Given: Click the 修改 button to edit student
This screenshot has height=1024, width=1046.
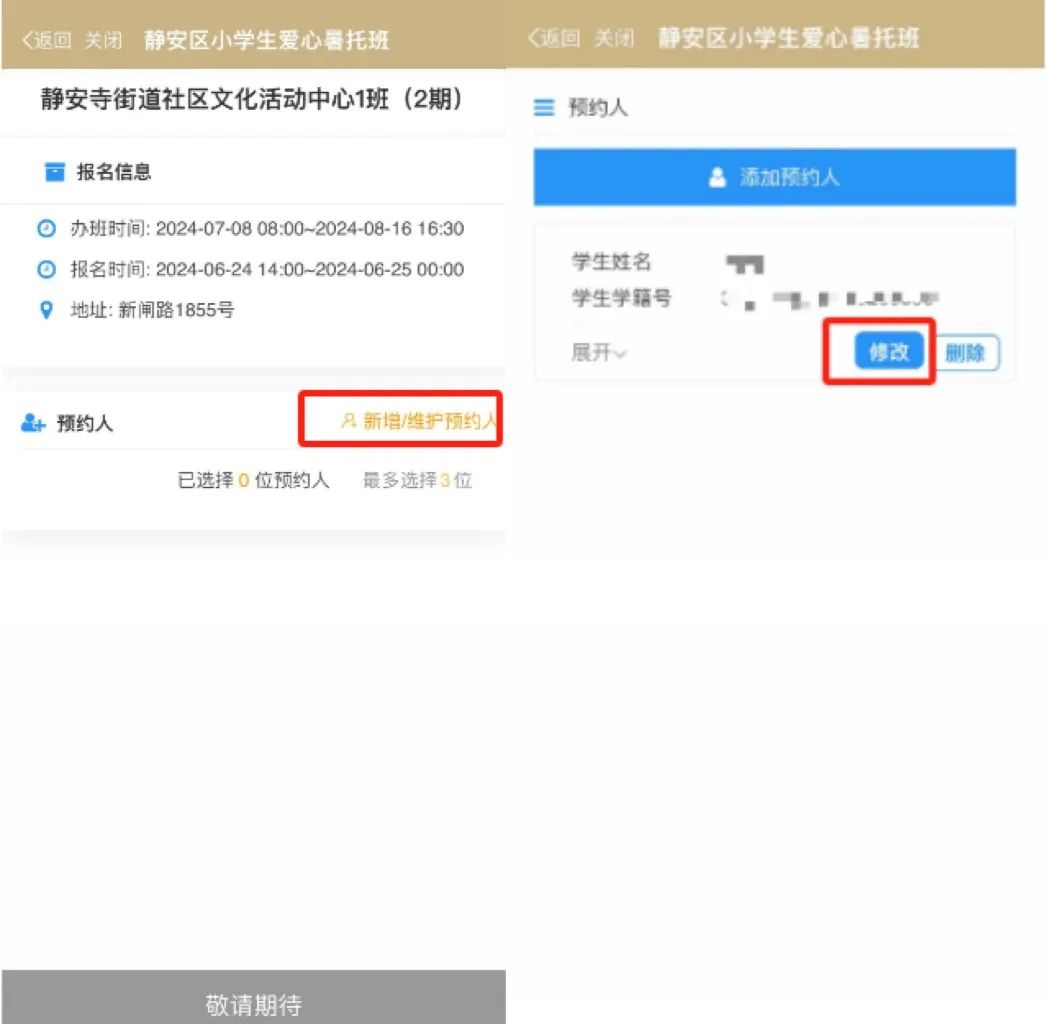Looking at the screenshot, I should point(888,352).
